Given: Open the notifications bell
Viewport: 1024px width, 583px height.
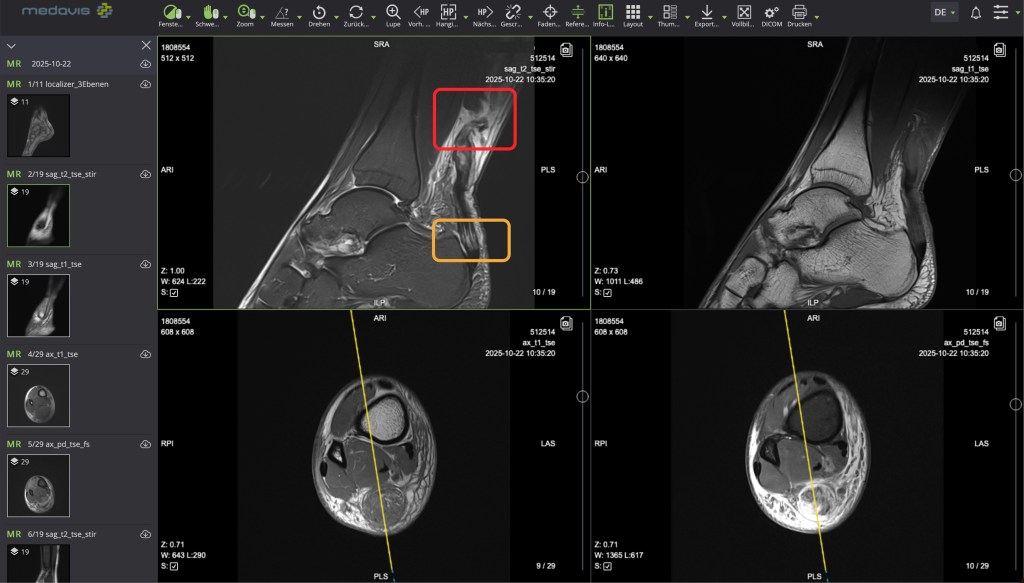Looking at the screenshot, I should click(975, 12).
